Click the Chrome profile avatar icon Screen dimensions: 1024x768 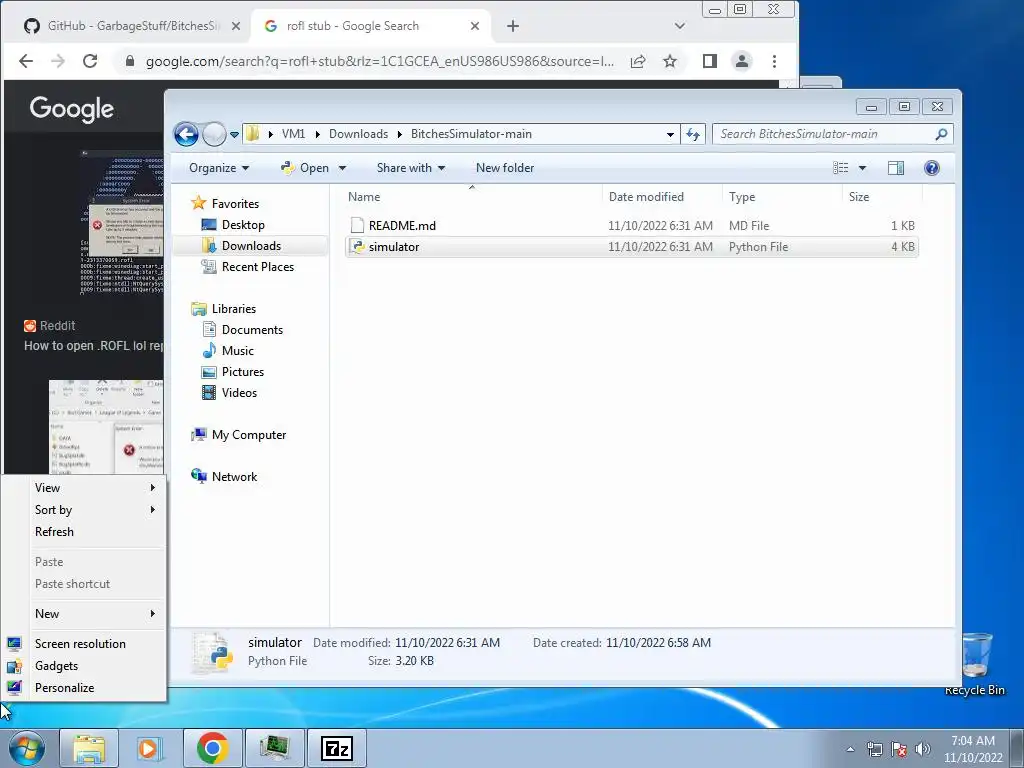[x=742, y=61]
